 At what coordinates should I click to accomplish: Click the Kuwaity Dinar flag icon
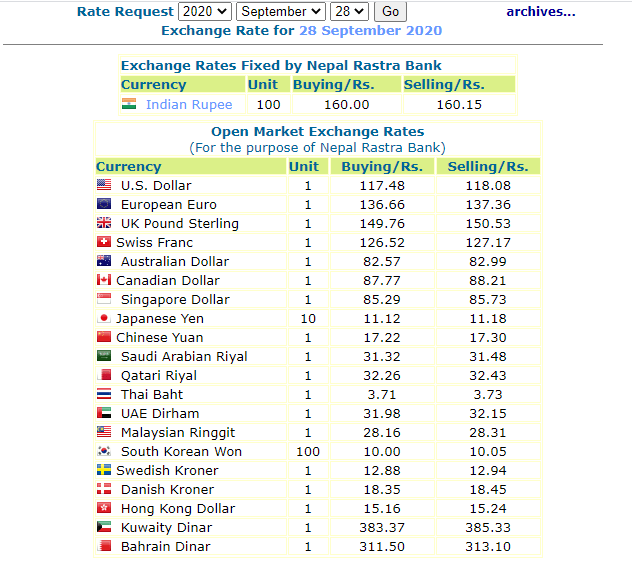pyautogui.click(x=104, y=527)
